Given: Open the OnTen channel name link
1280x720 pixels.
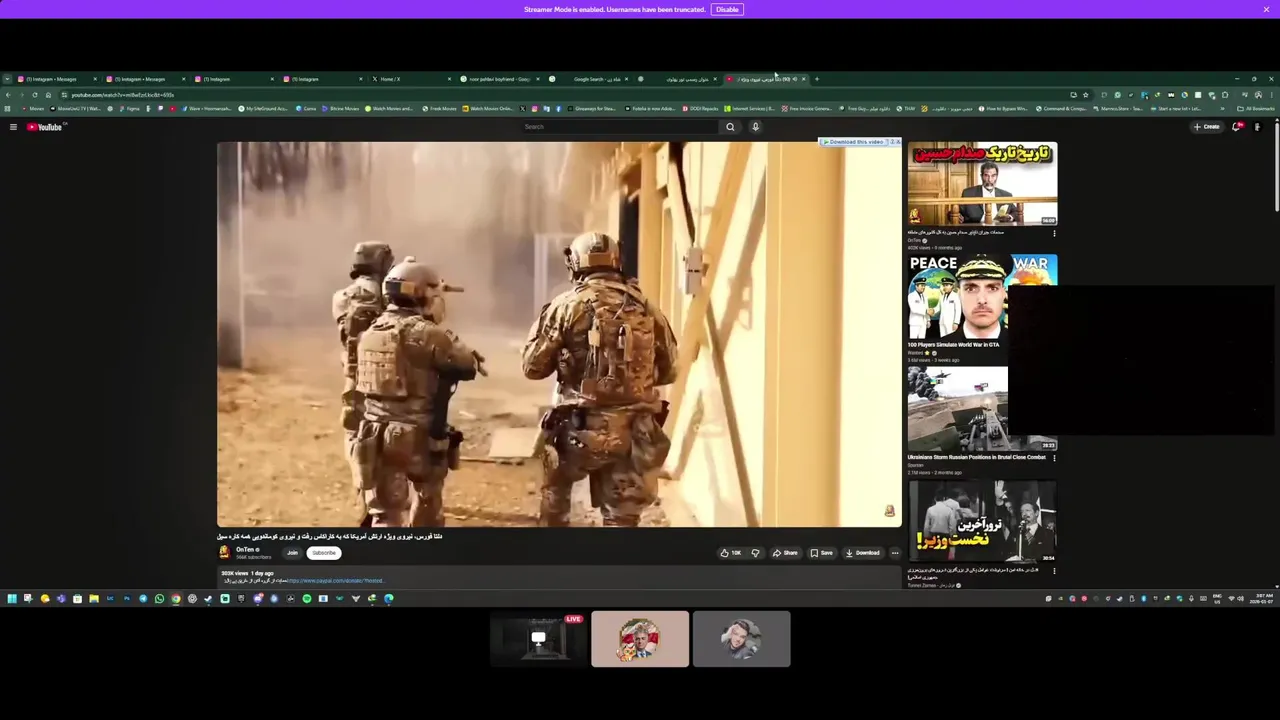Looking at the screenshot, I should [246, 549].
